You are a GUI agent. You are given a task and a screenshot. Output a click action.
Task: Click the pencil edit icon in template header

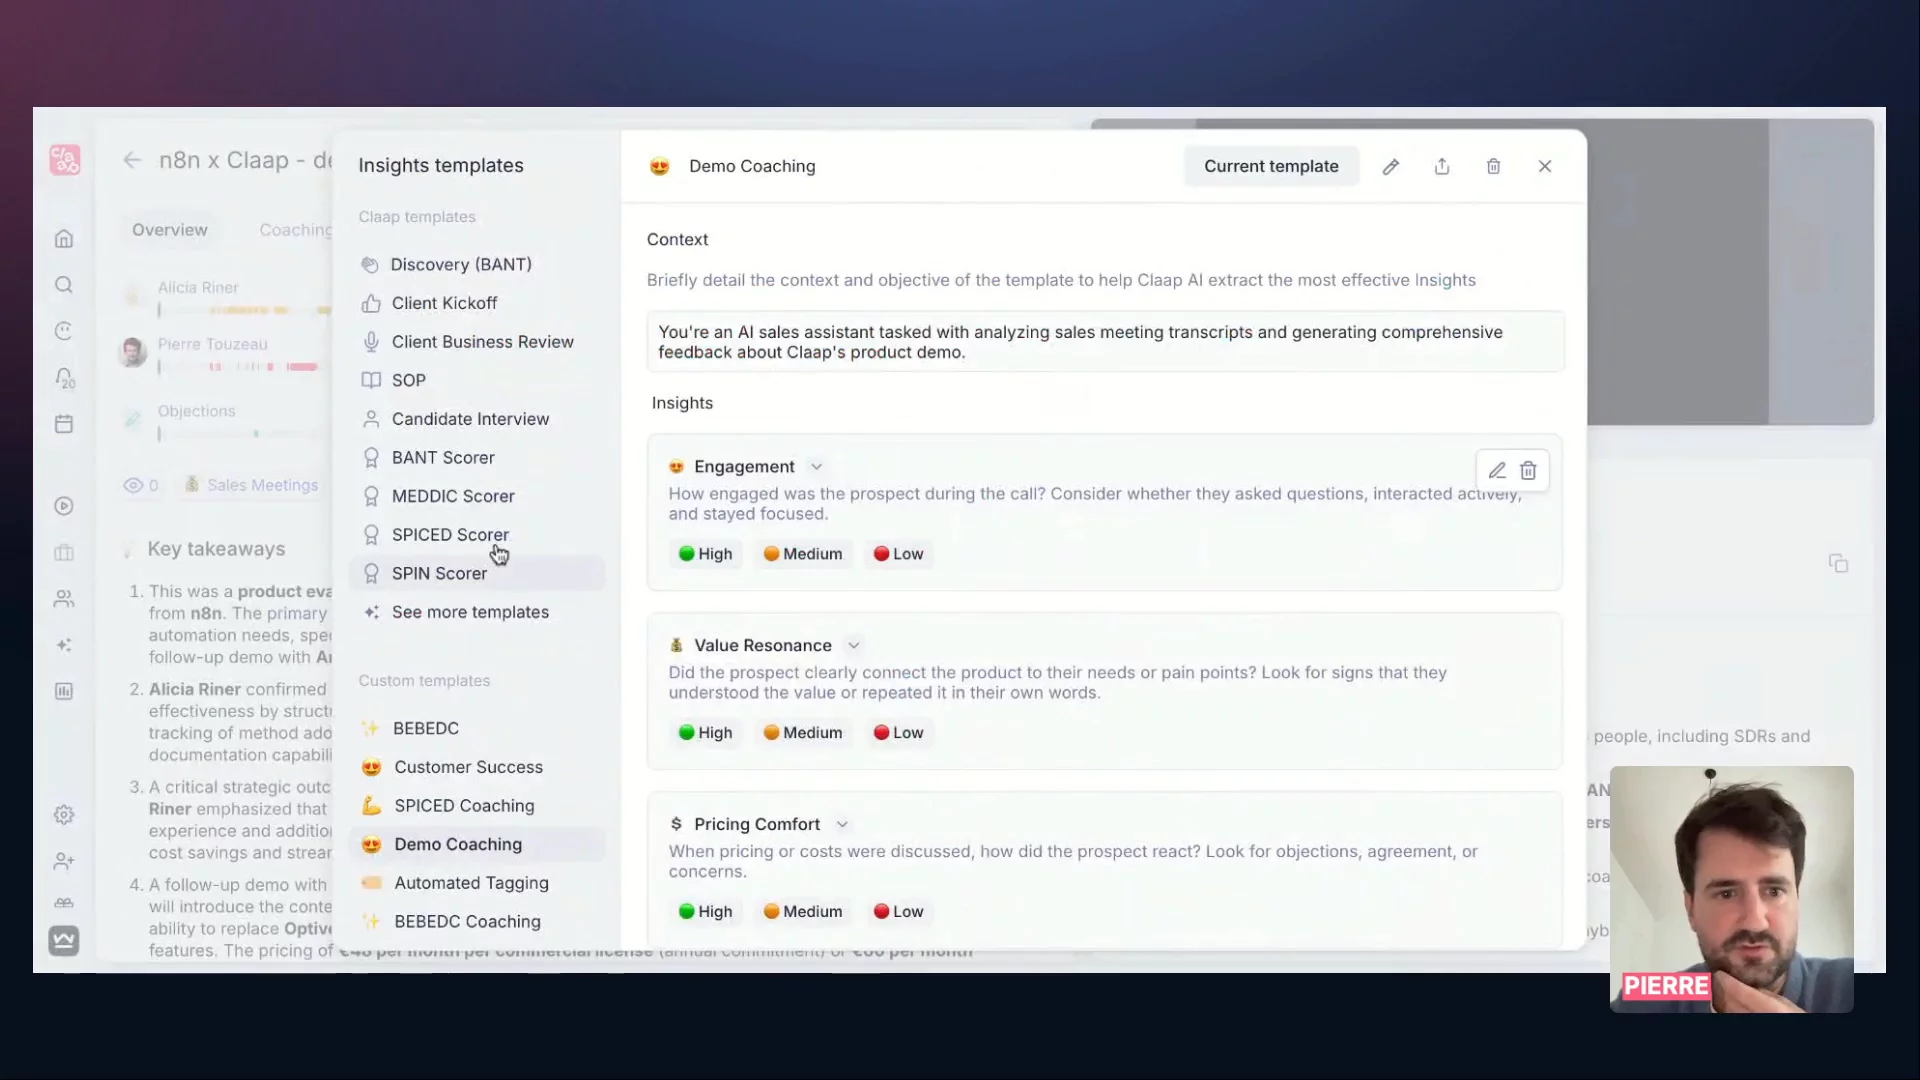pyautogui.click(x=1390, y=167)
